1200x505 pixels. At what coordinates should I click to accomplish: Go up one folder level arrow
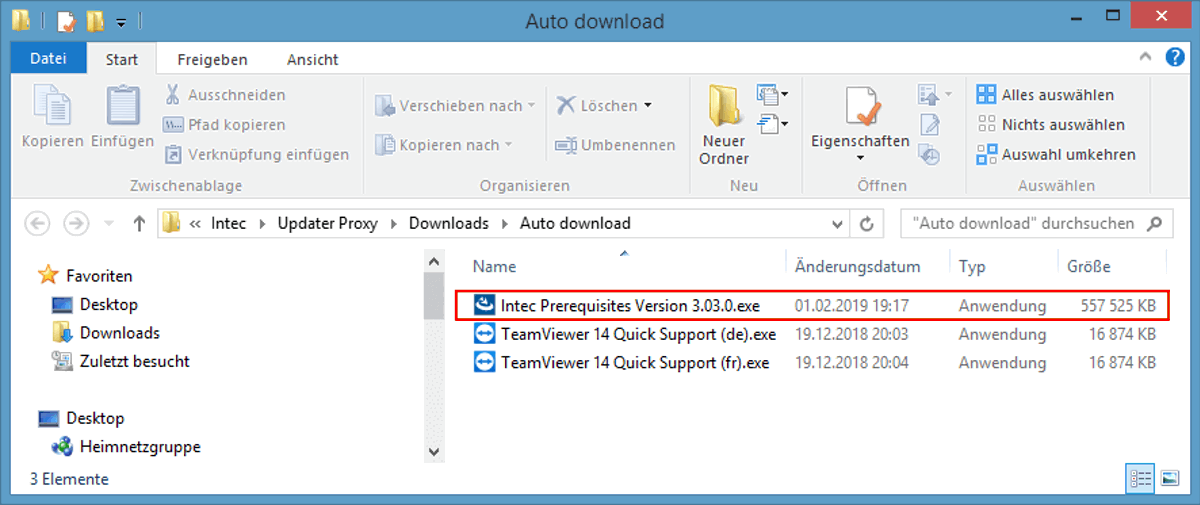139,224
